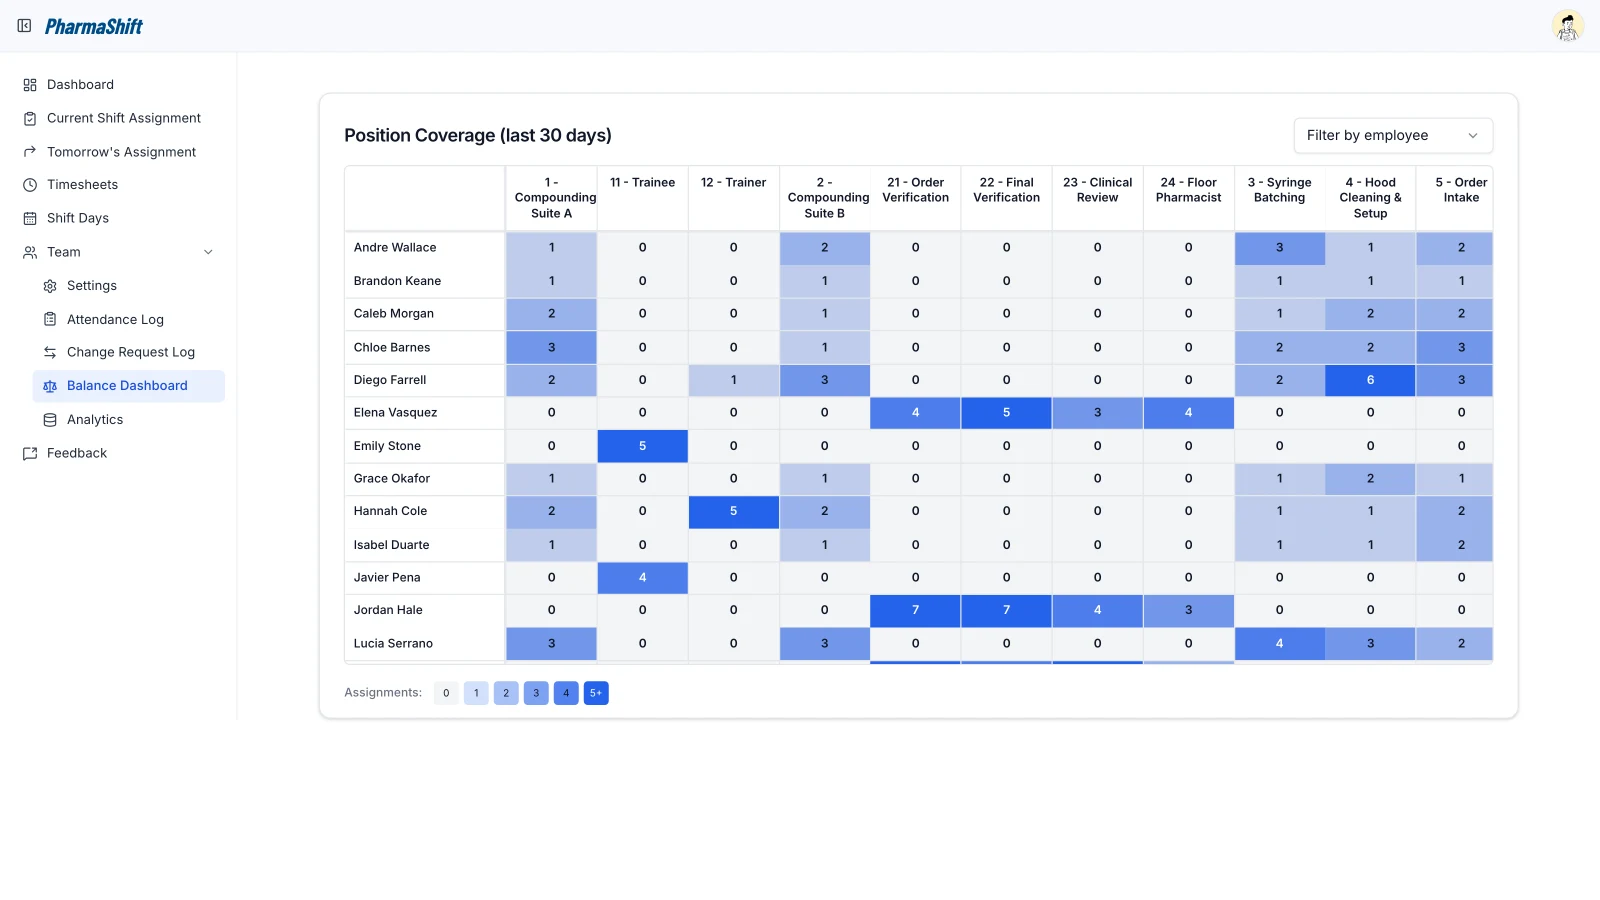Click the Tomorrow's Assignment arrow icon
This screenshot has width=1600, height=900.
30,152
